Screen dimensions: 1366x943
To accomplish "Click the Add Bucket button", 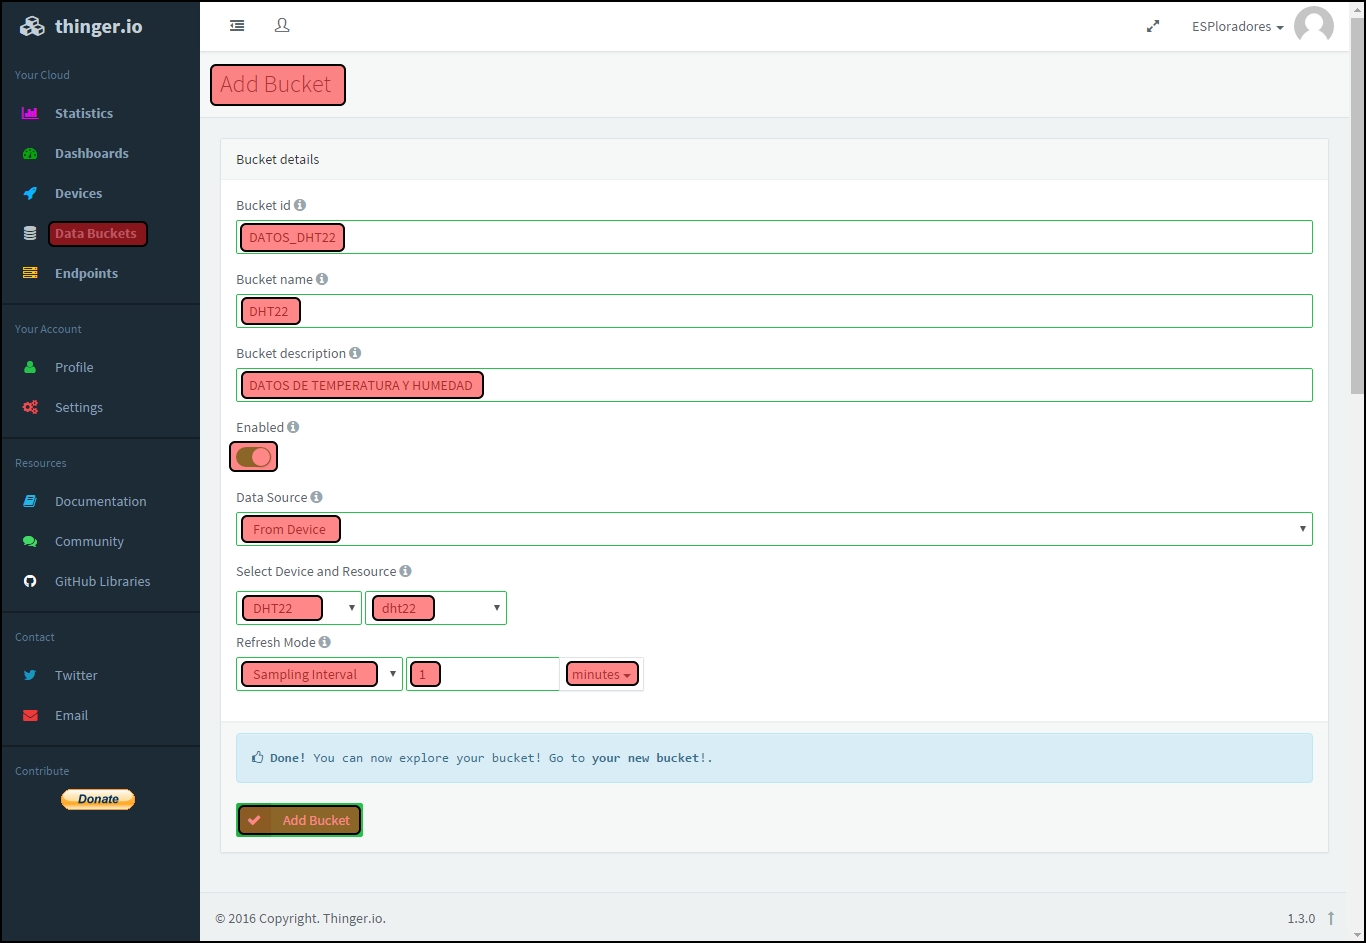I will pyautogui.click(x=299, y=820).
